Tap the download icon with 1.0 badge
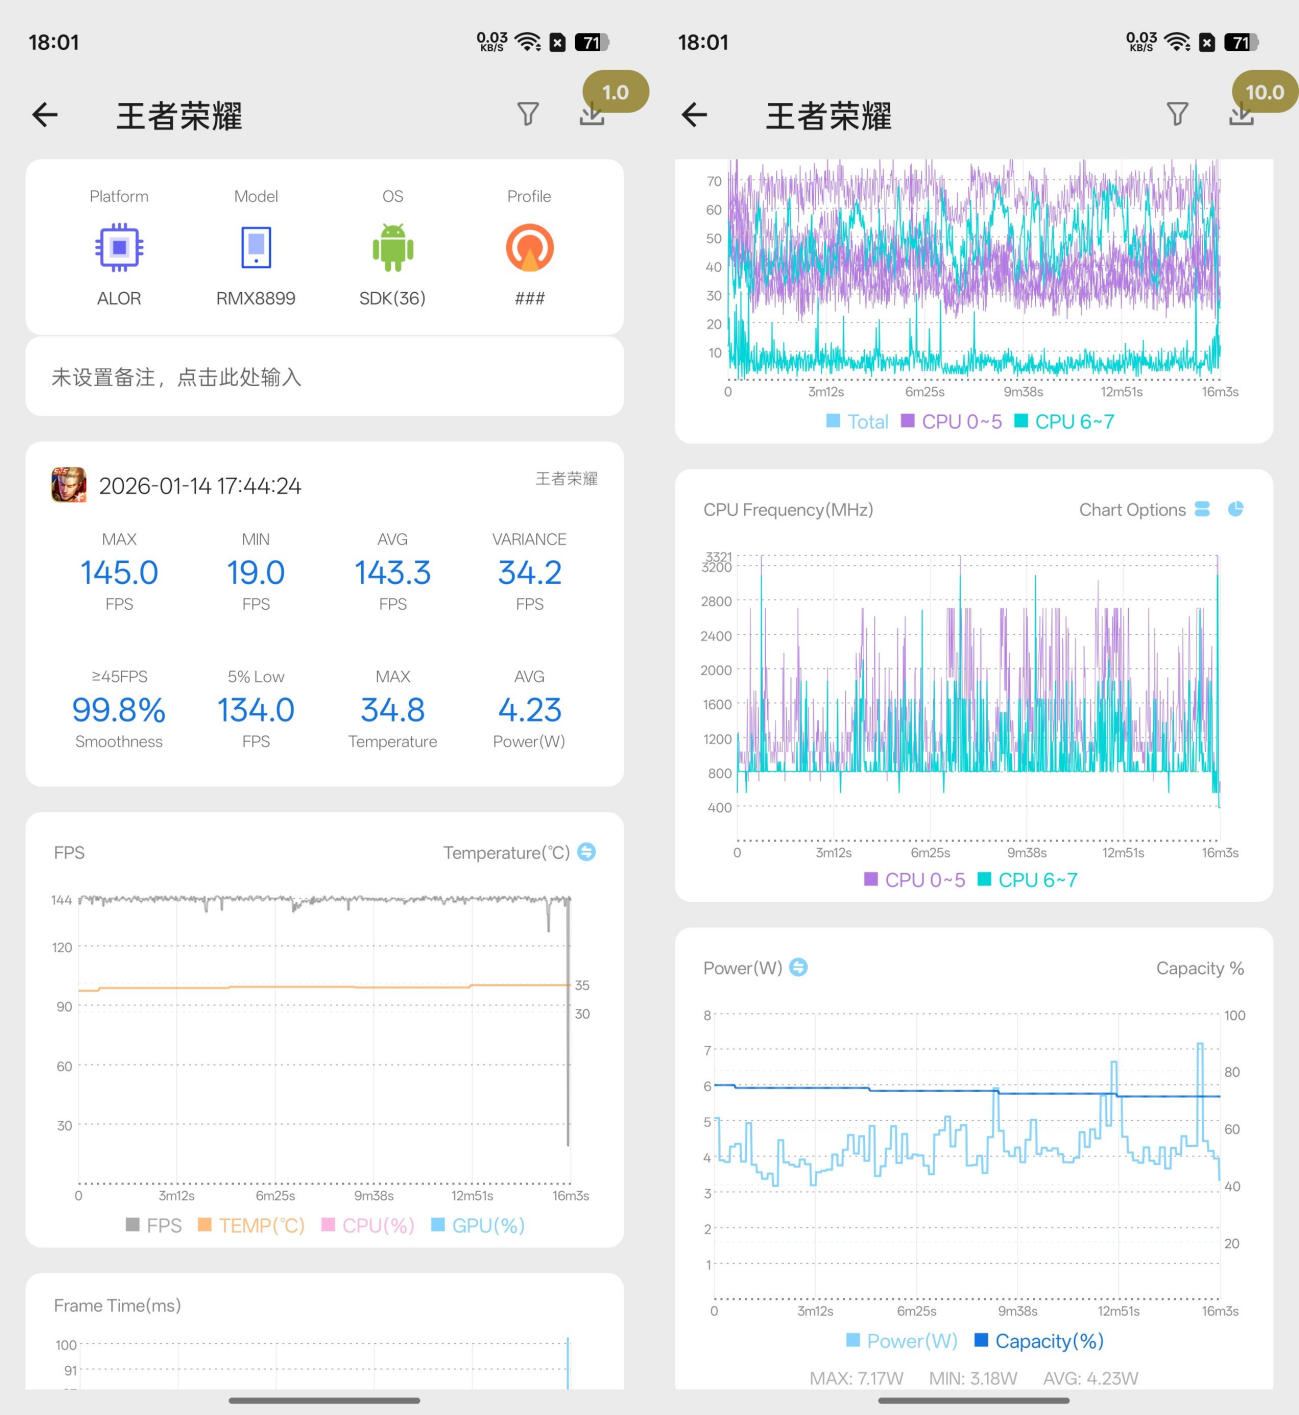The image size is (1299, 1415). (592, 114)
